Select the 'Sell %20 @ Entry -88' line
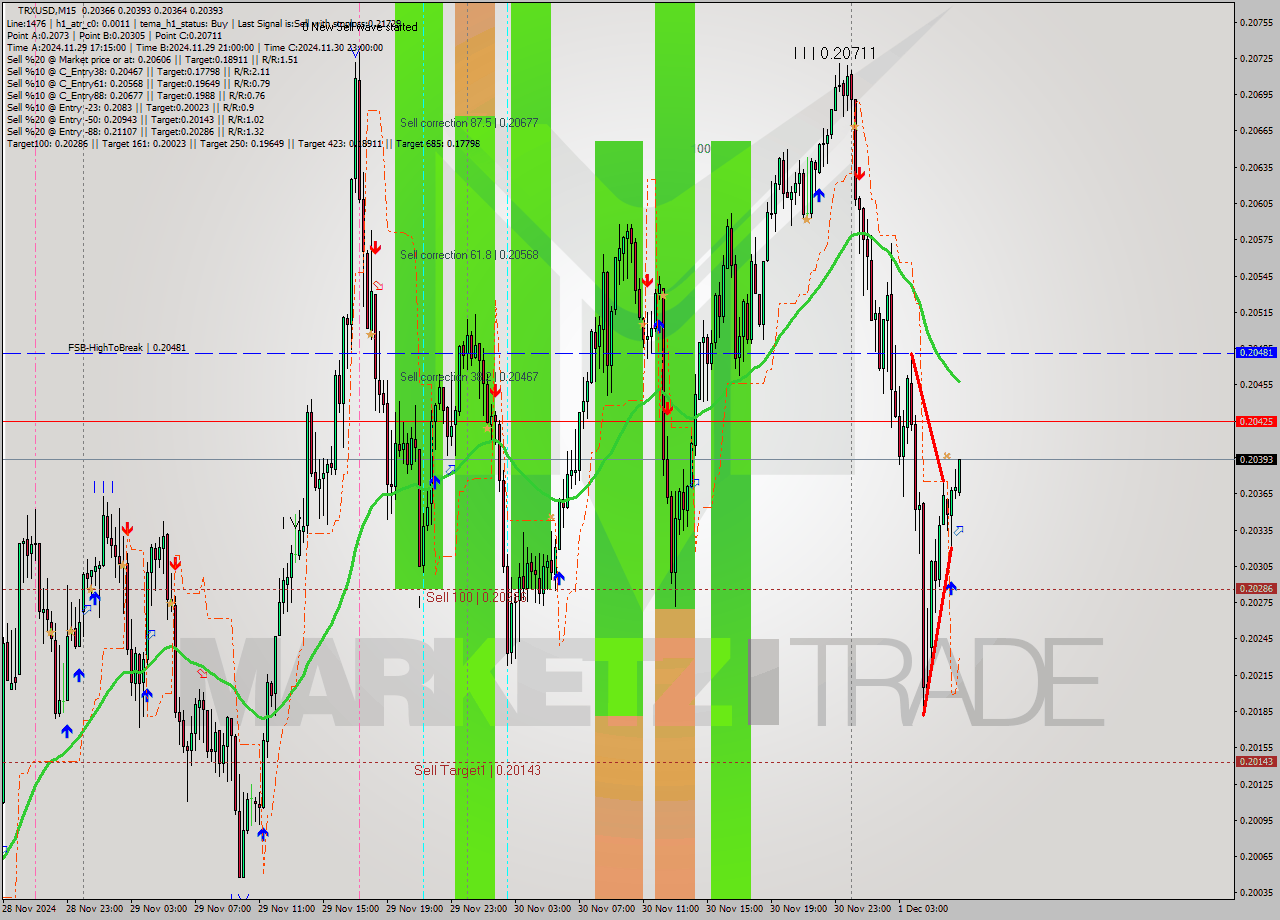Image resolution: width=1280 pixels, height=920 pixels. point(135,131)
